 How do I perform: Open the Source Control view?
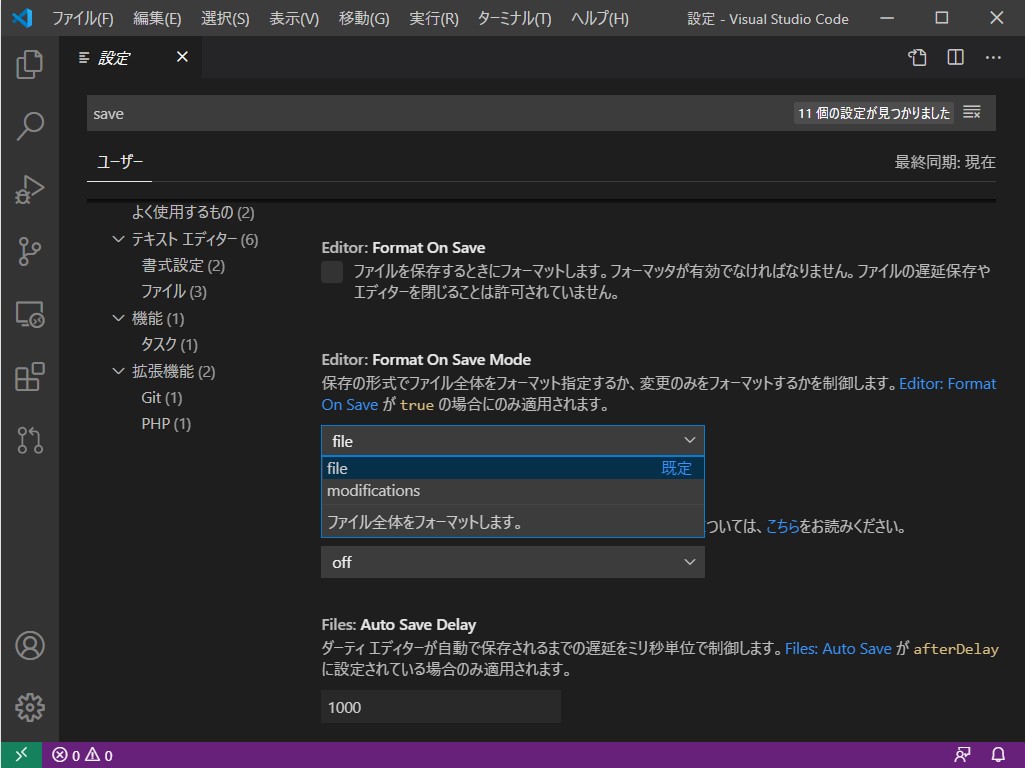click(30, 251)
